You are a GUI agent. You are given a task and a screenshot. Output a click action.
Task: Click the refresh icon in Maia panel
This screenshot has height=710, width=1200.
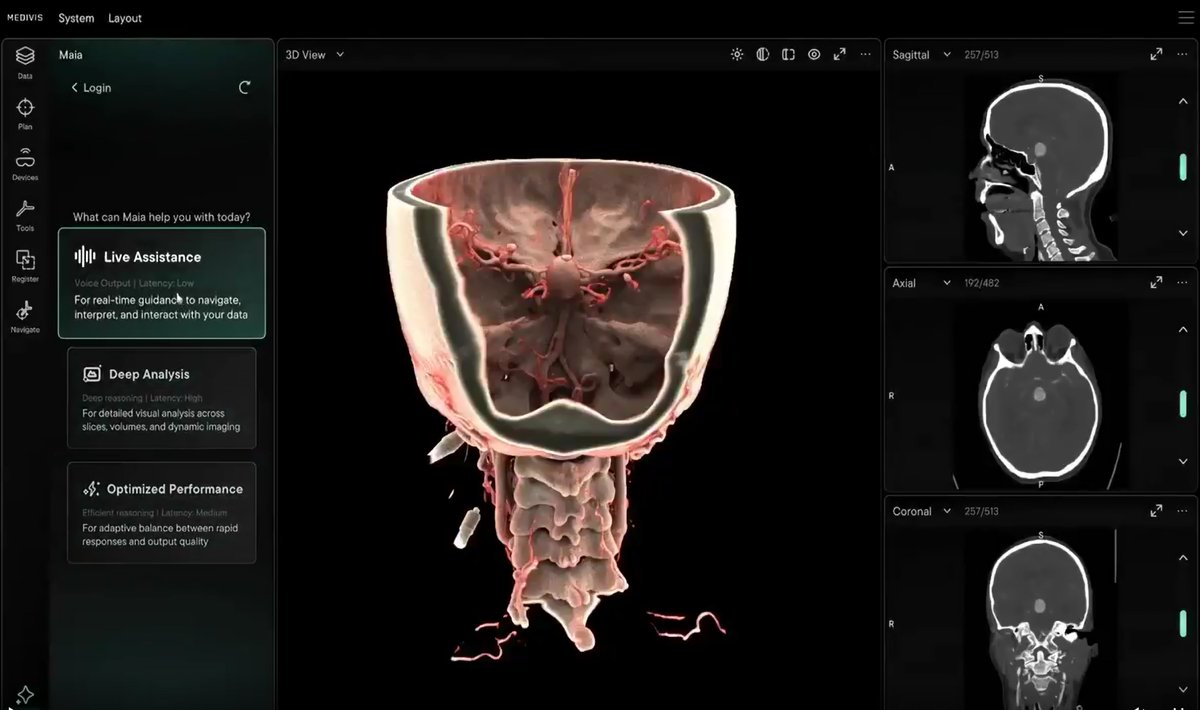click(245, 88)
